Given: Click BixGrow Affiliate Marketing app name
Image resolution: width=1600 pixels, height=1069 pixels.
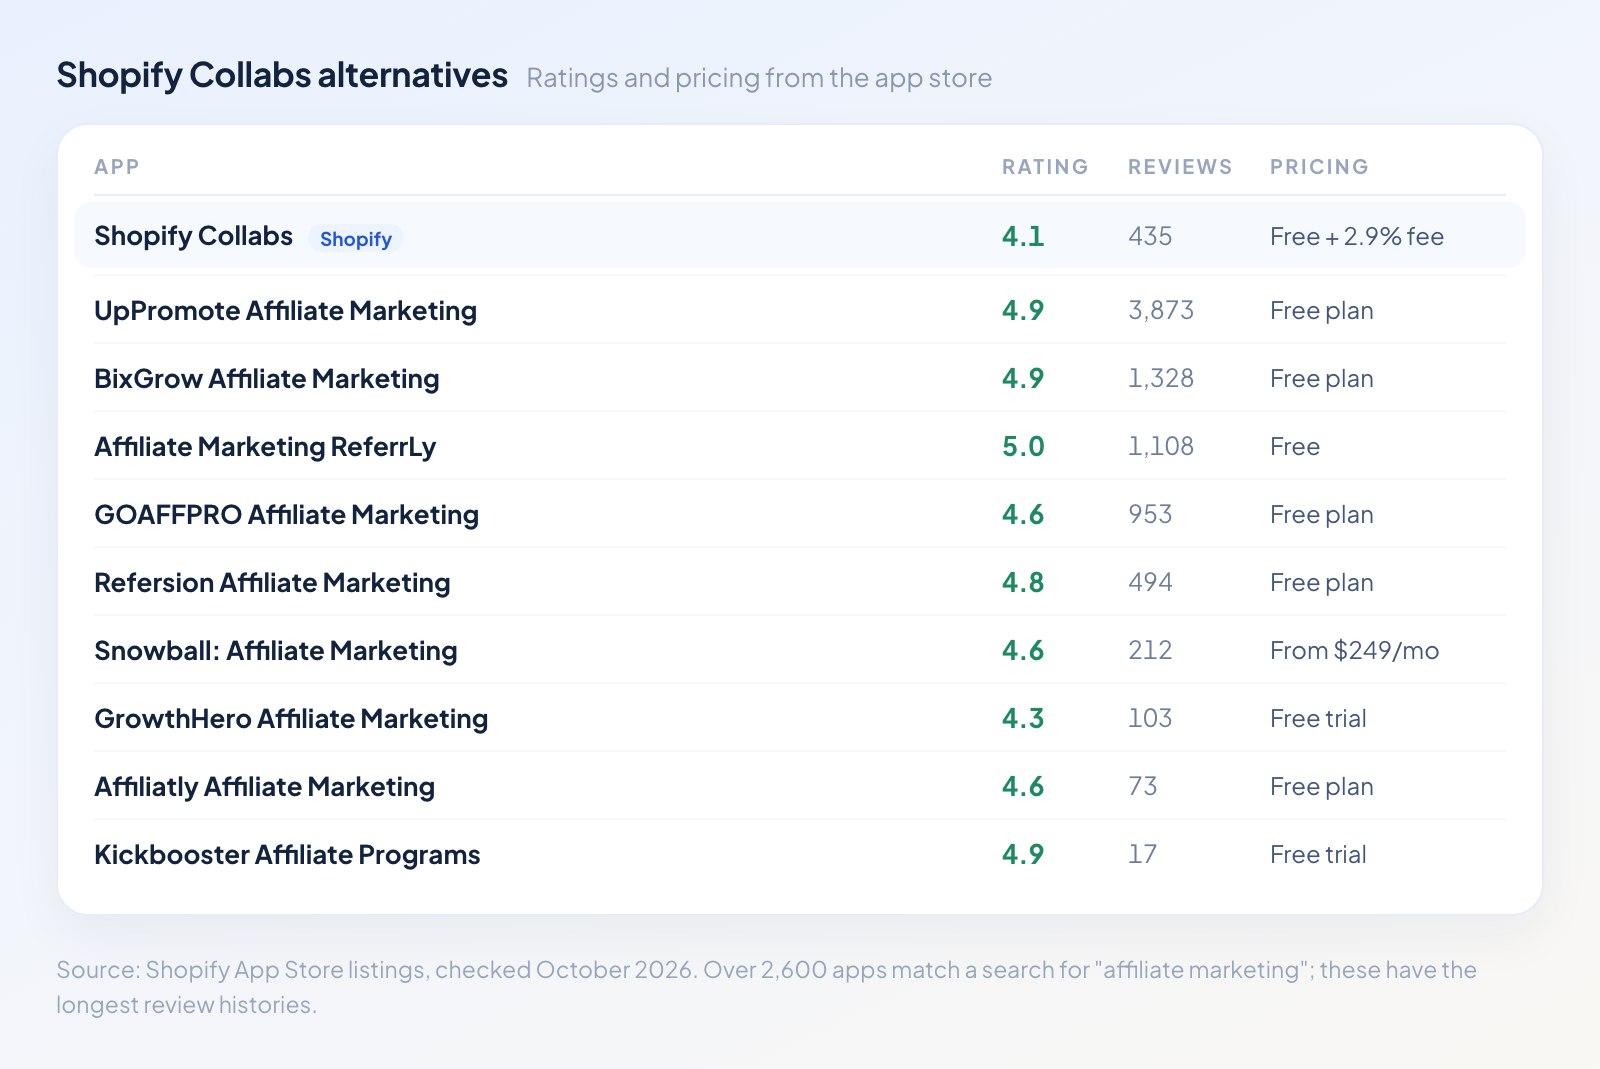Looking at the screenshot, I should [x=266, y=379].
